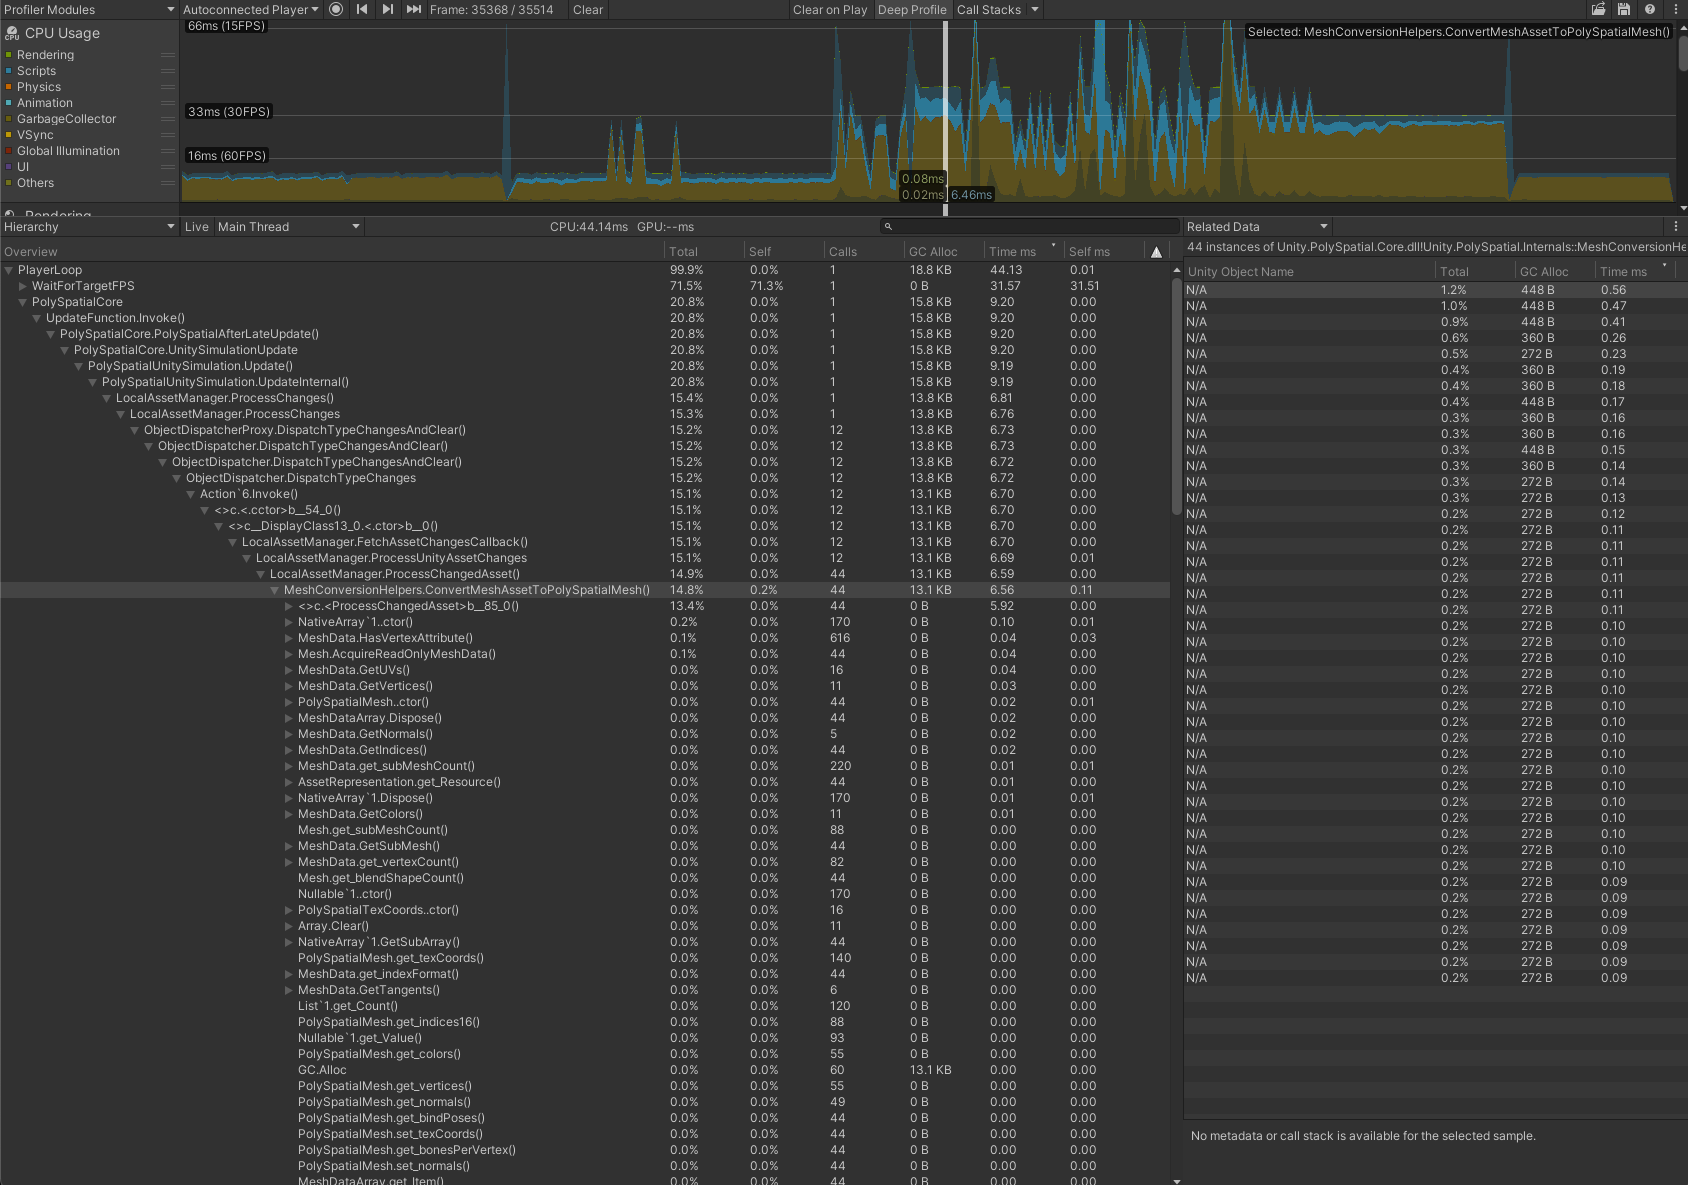Switch the view using the Hierarchy dropdown
The image size is (1688, 1185).
pyautogui.click(x=88, y=227)
